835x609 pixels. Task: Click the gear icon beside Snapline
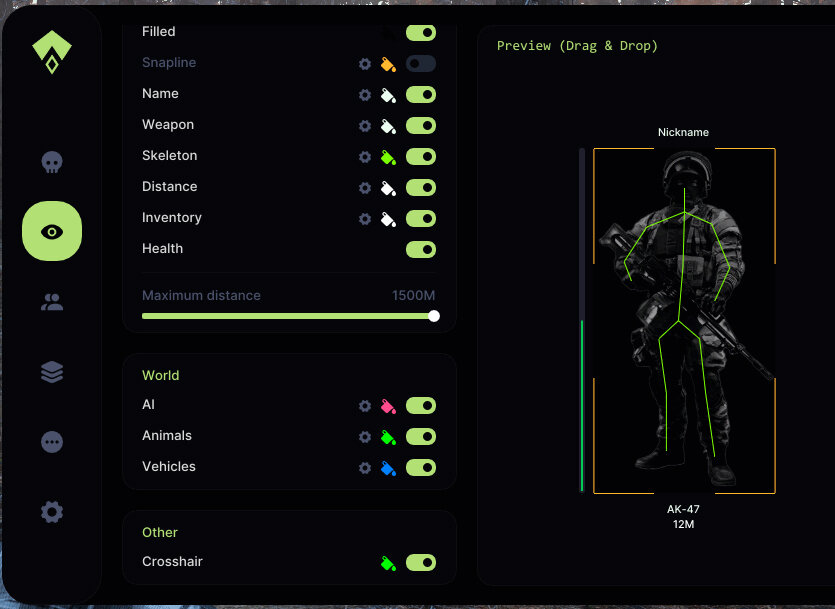(x=365, y=64)
